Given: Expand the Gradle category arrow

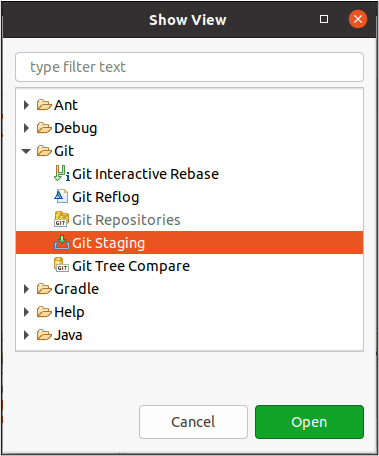Looking at the screenshot, I should coord(26,289).
